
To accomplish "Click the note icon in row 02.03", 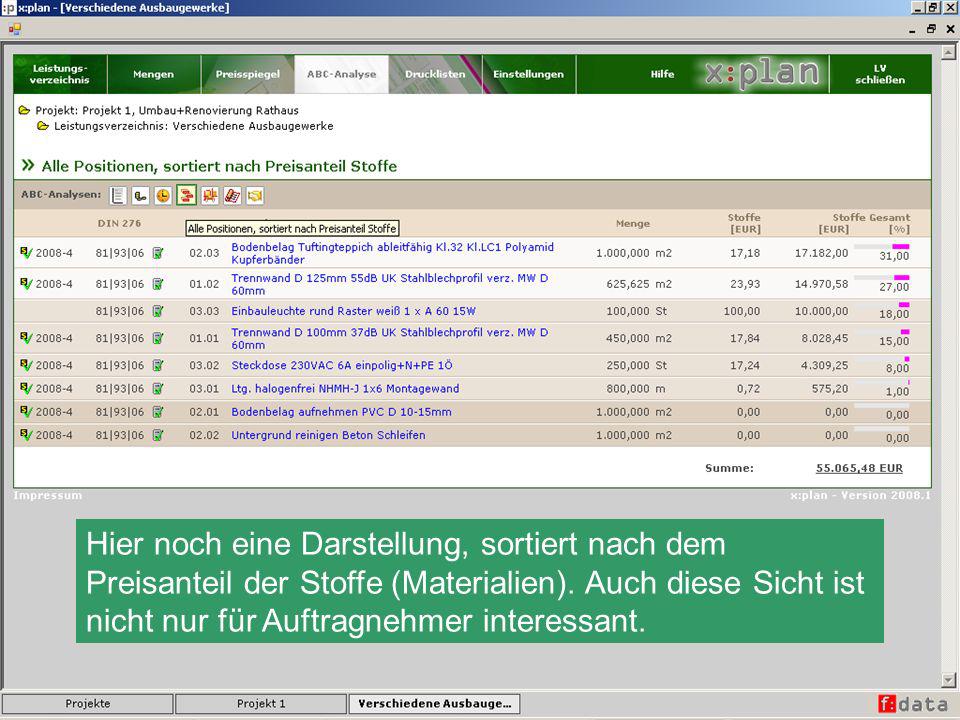I will pos(158,253).
